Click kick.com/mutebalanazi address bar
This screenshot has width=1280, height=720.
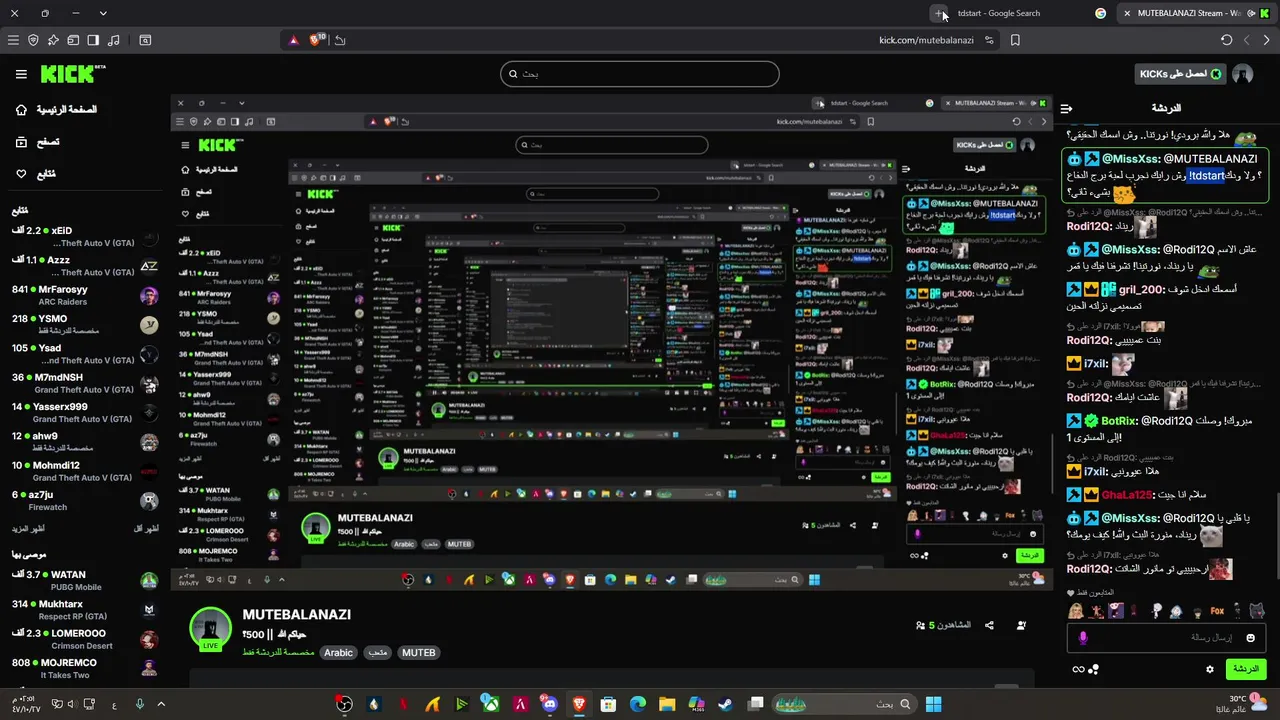[926, 40]
